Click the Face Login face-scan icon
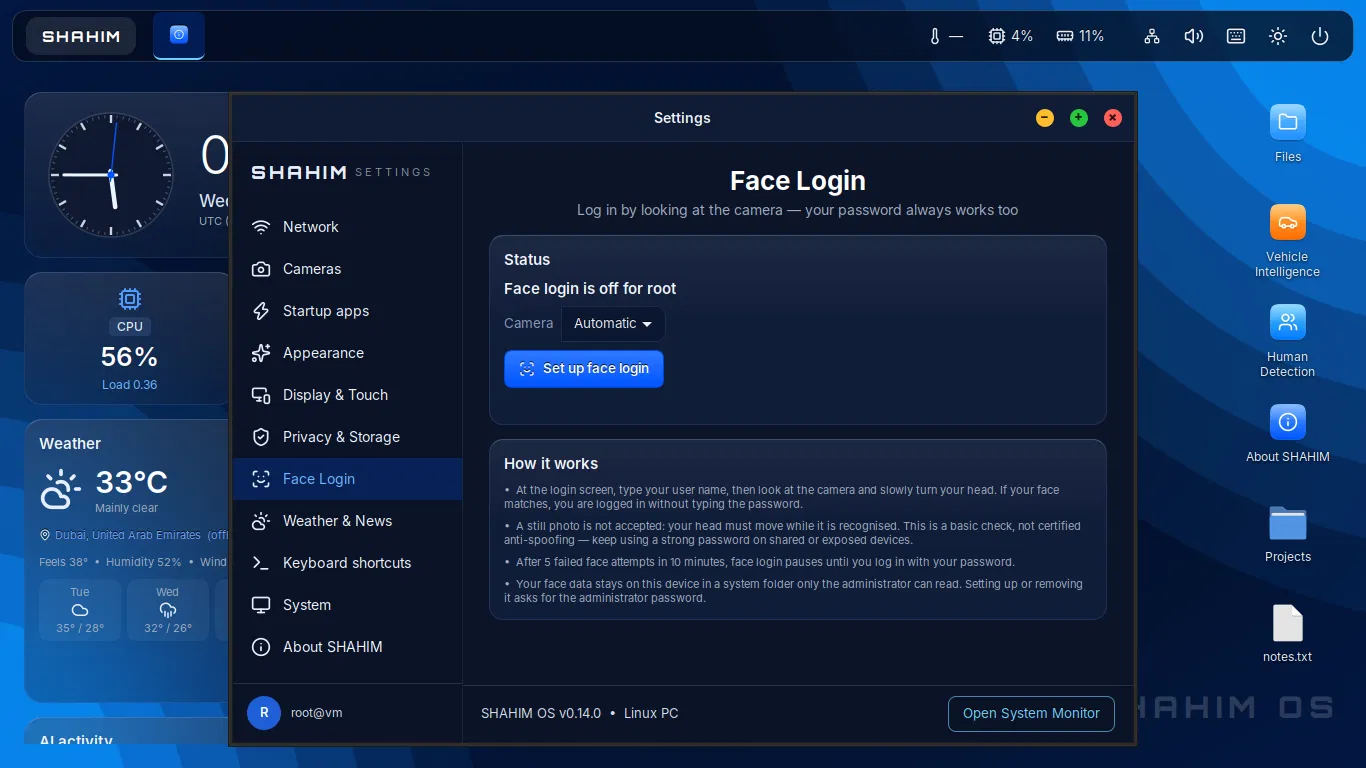 261,479
